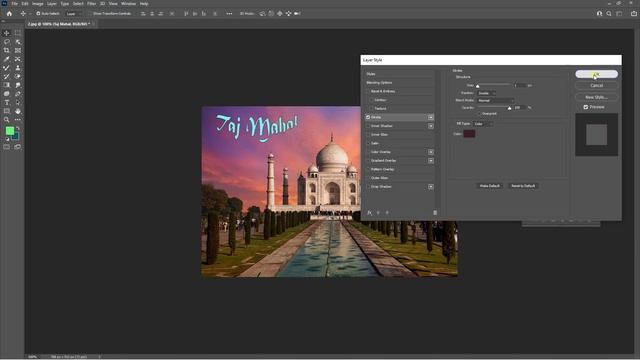Open the File menu
Image resolution: width=640 pixels, height=360 pixels.
(x=15, y=4)
